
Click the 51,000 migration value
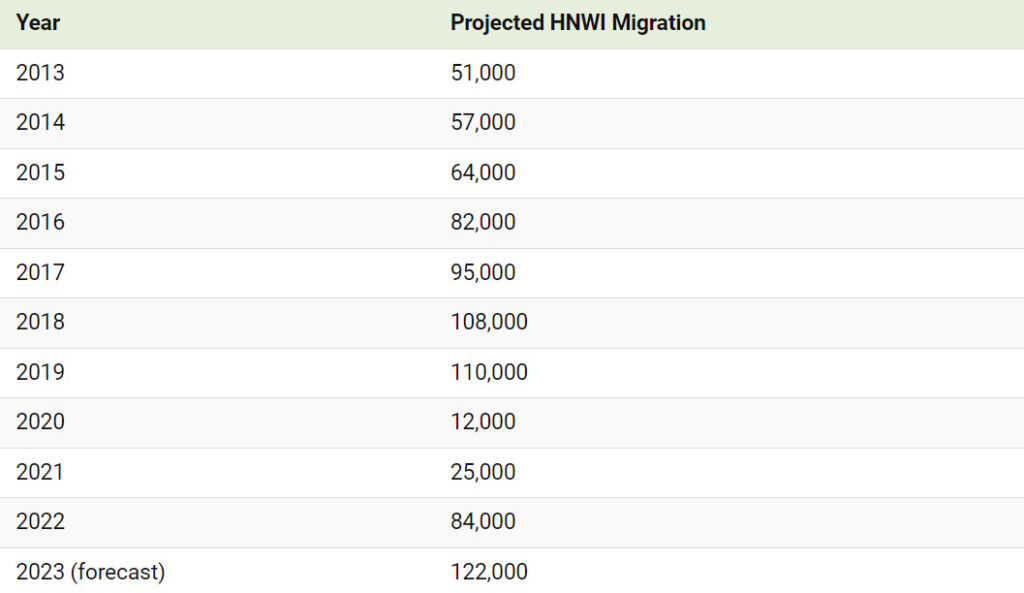(483, 73)
